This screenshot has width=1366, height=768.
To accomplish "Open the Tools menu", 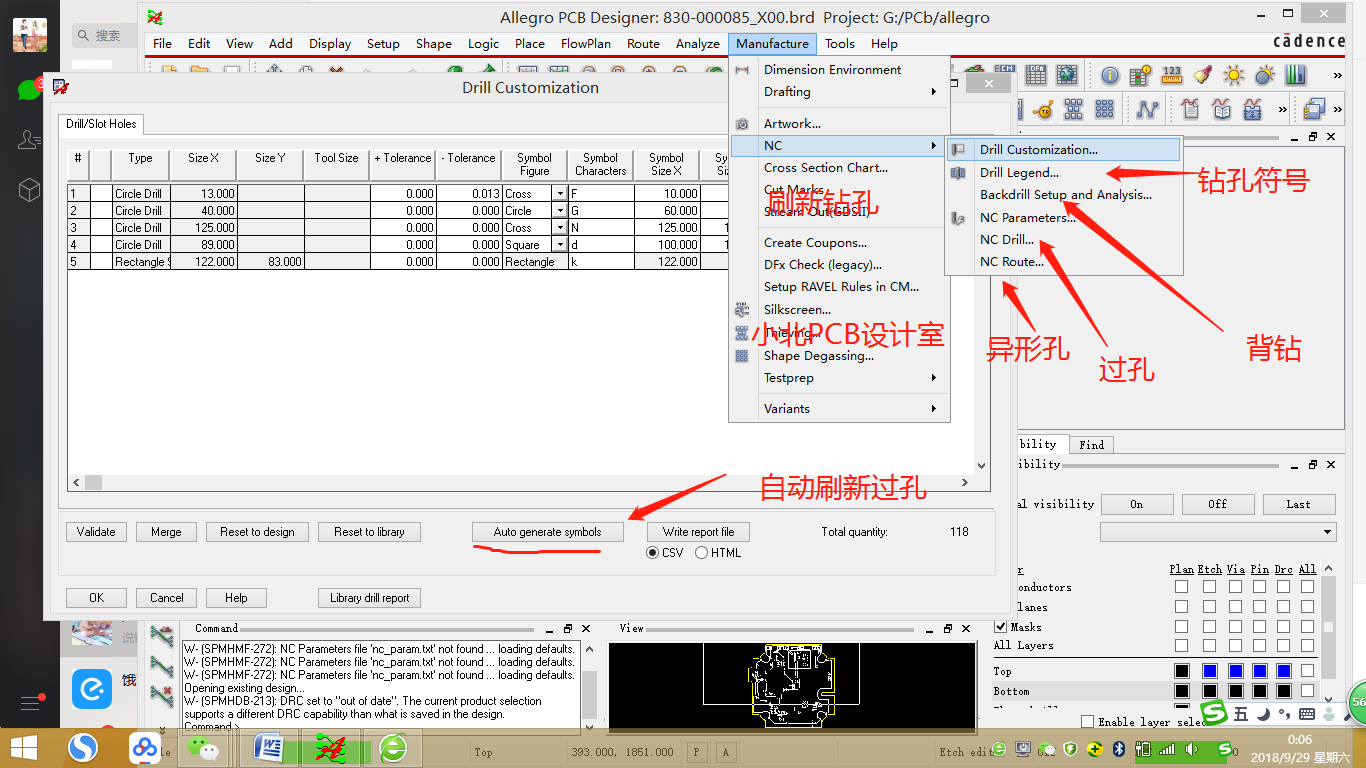I will [840, 44].
